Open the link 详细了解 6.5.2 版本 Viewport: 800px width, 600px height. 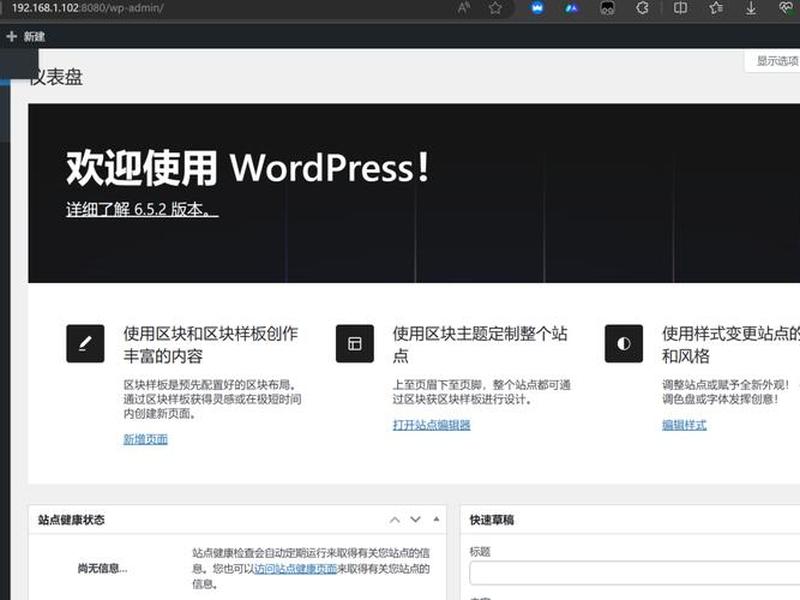[x=142, y=209]
